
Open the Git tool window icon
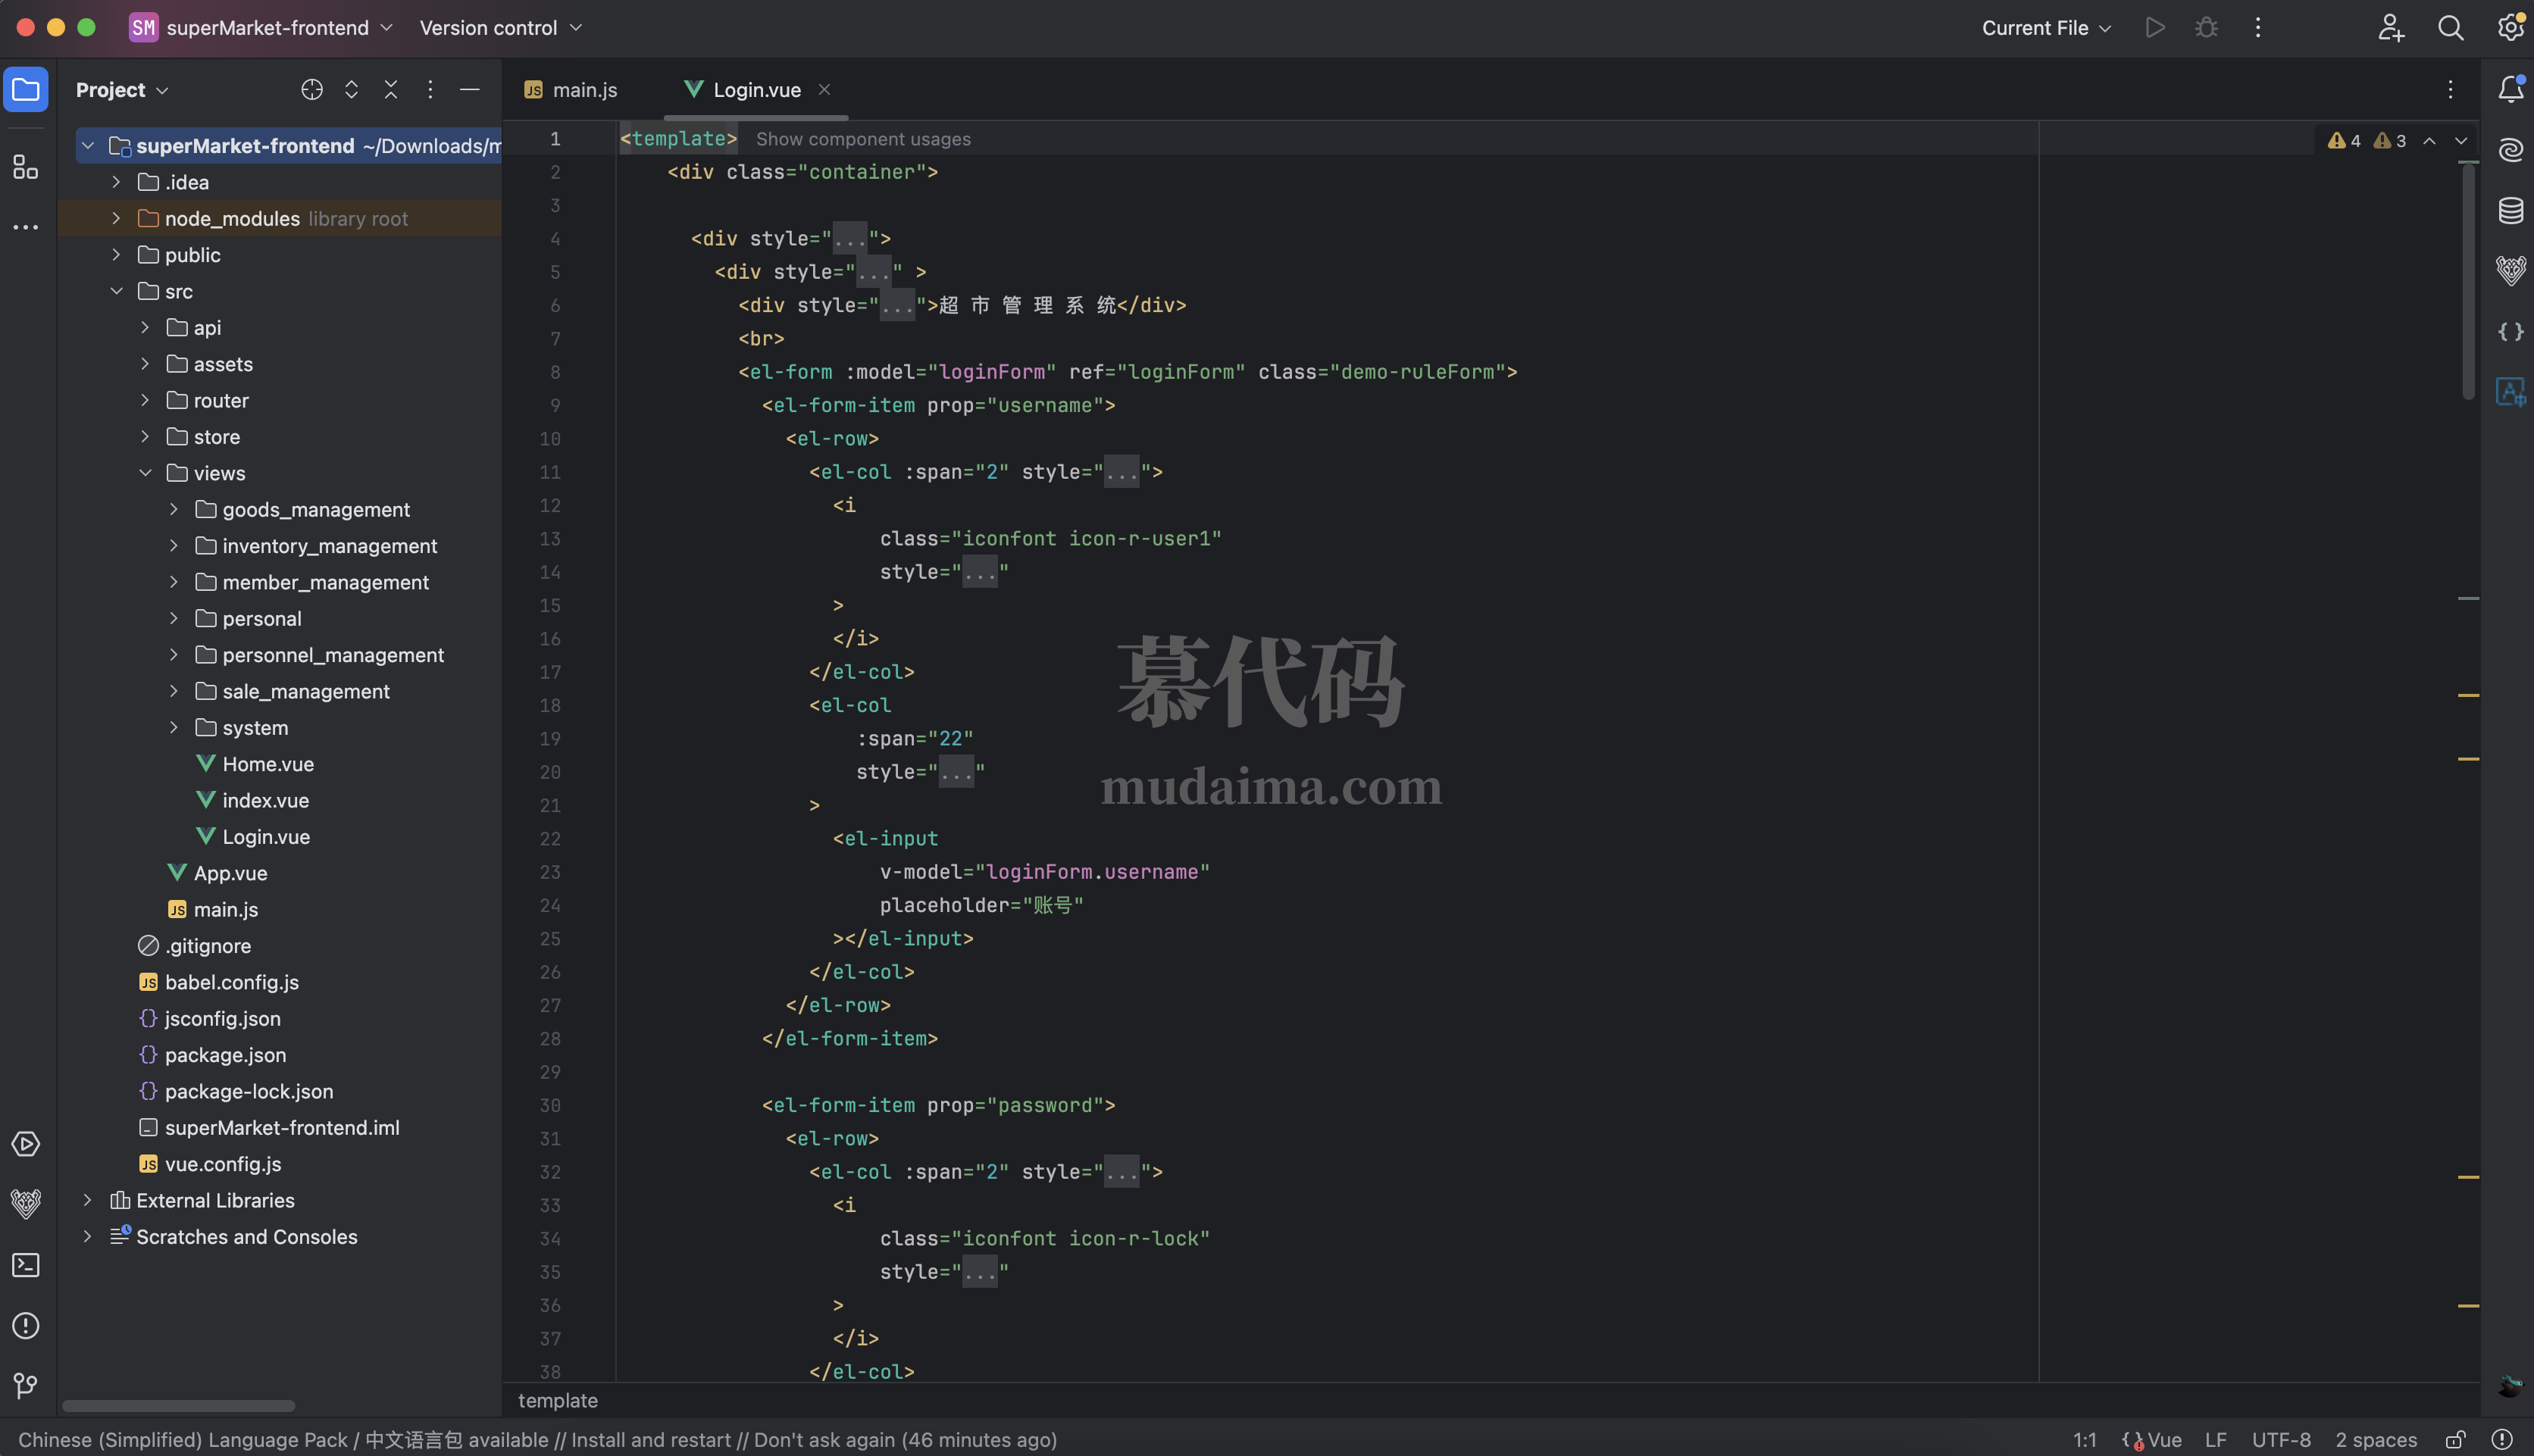coord(25,1386)
